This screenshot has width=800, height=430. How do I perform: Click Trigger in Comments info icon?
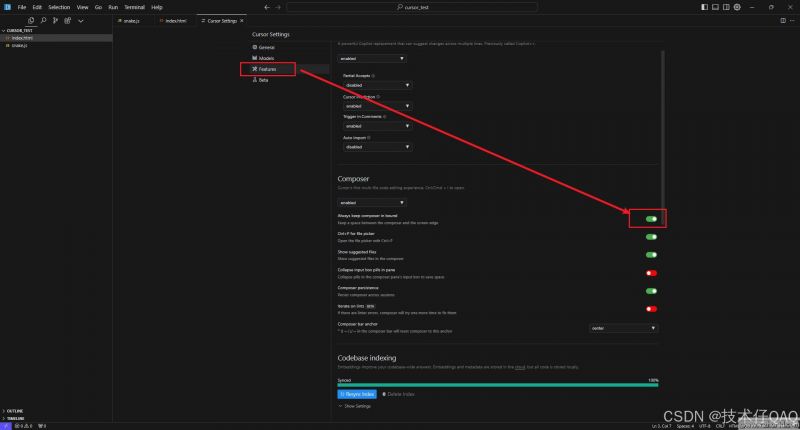pyautogui.click(x=384, y=116)
